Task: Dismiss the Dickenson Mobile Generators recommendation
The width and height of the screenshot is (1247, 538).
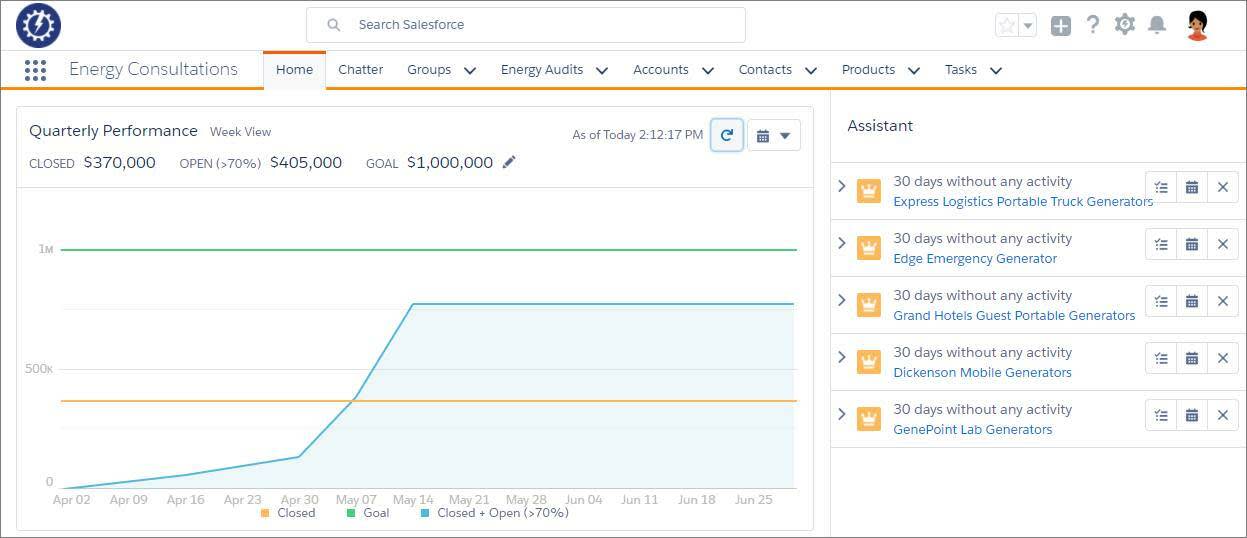Action: [1223, 358]
